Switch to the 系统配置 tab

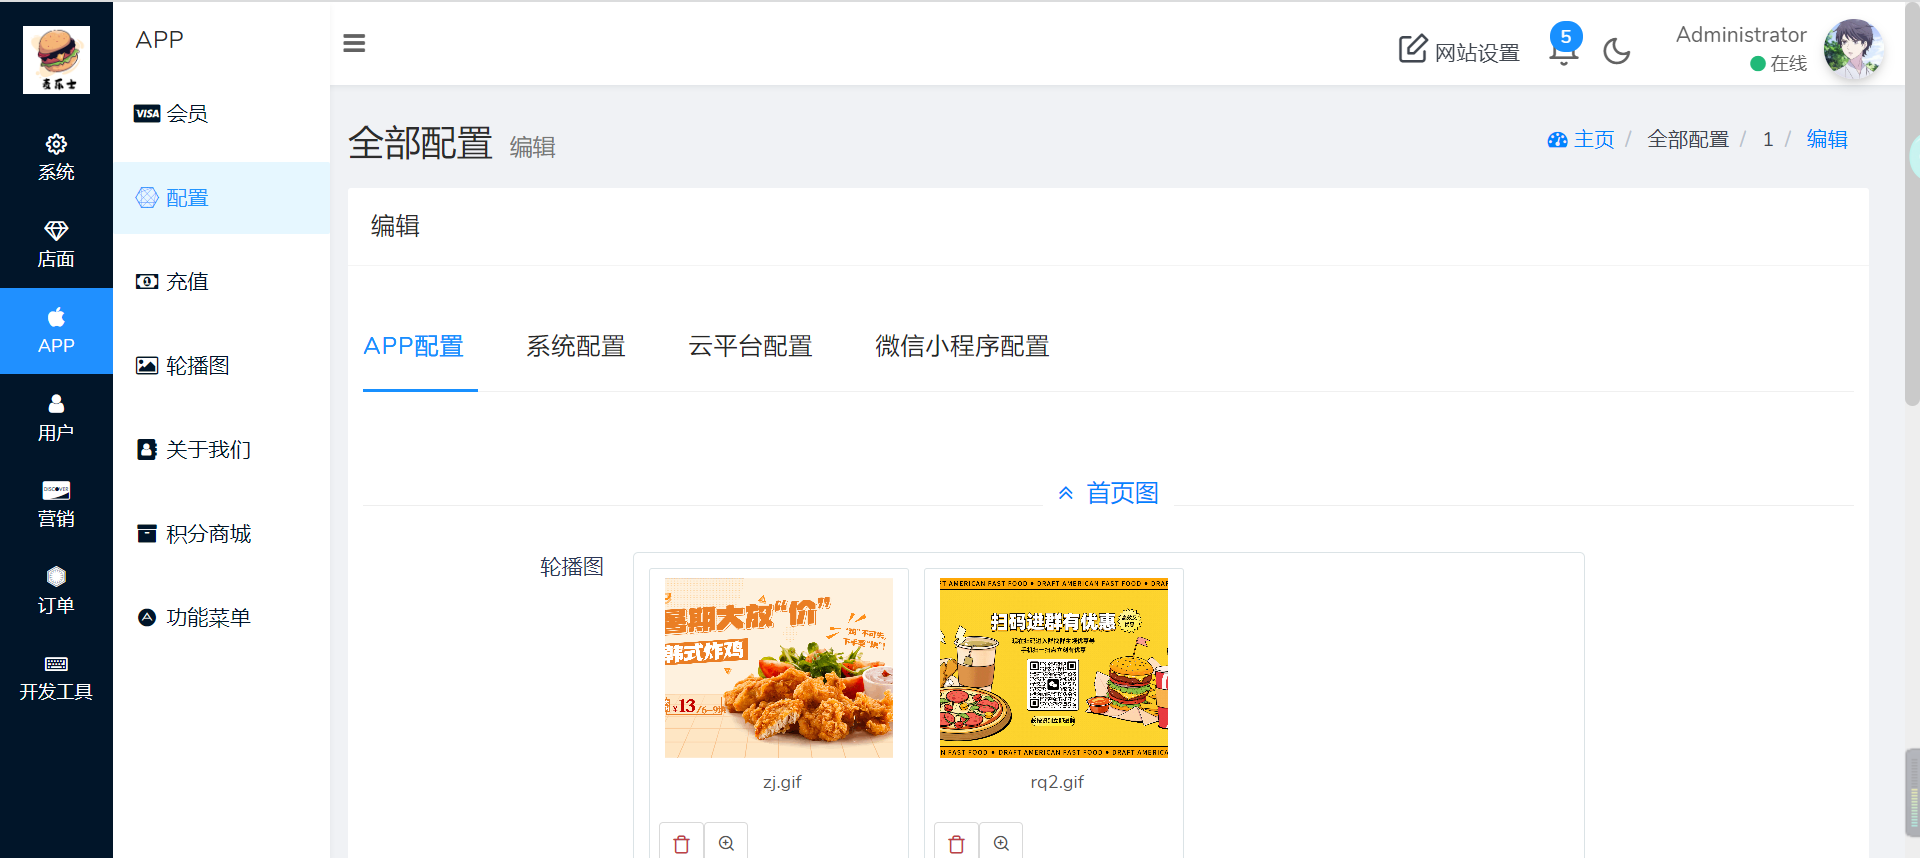pyautogui.click(x=576, y=347)
